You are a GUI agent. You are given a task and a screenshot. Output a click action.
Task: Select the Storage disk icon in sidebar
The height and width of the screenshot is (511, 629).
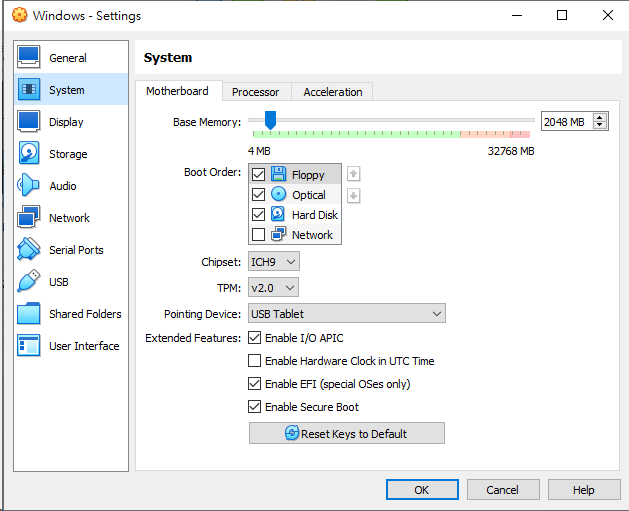point(29,154)
